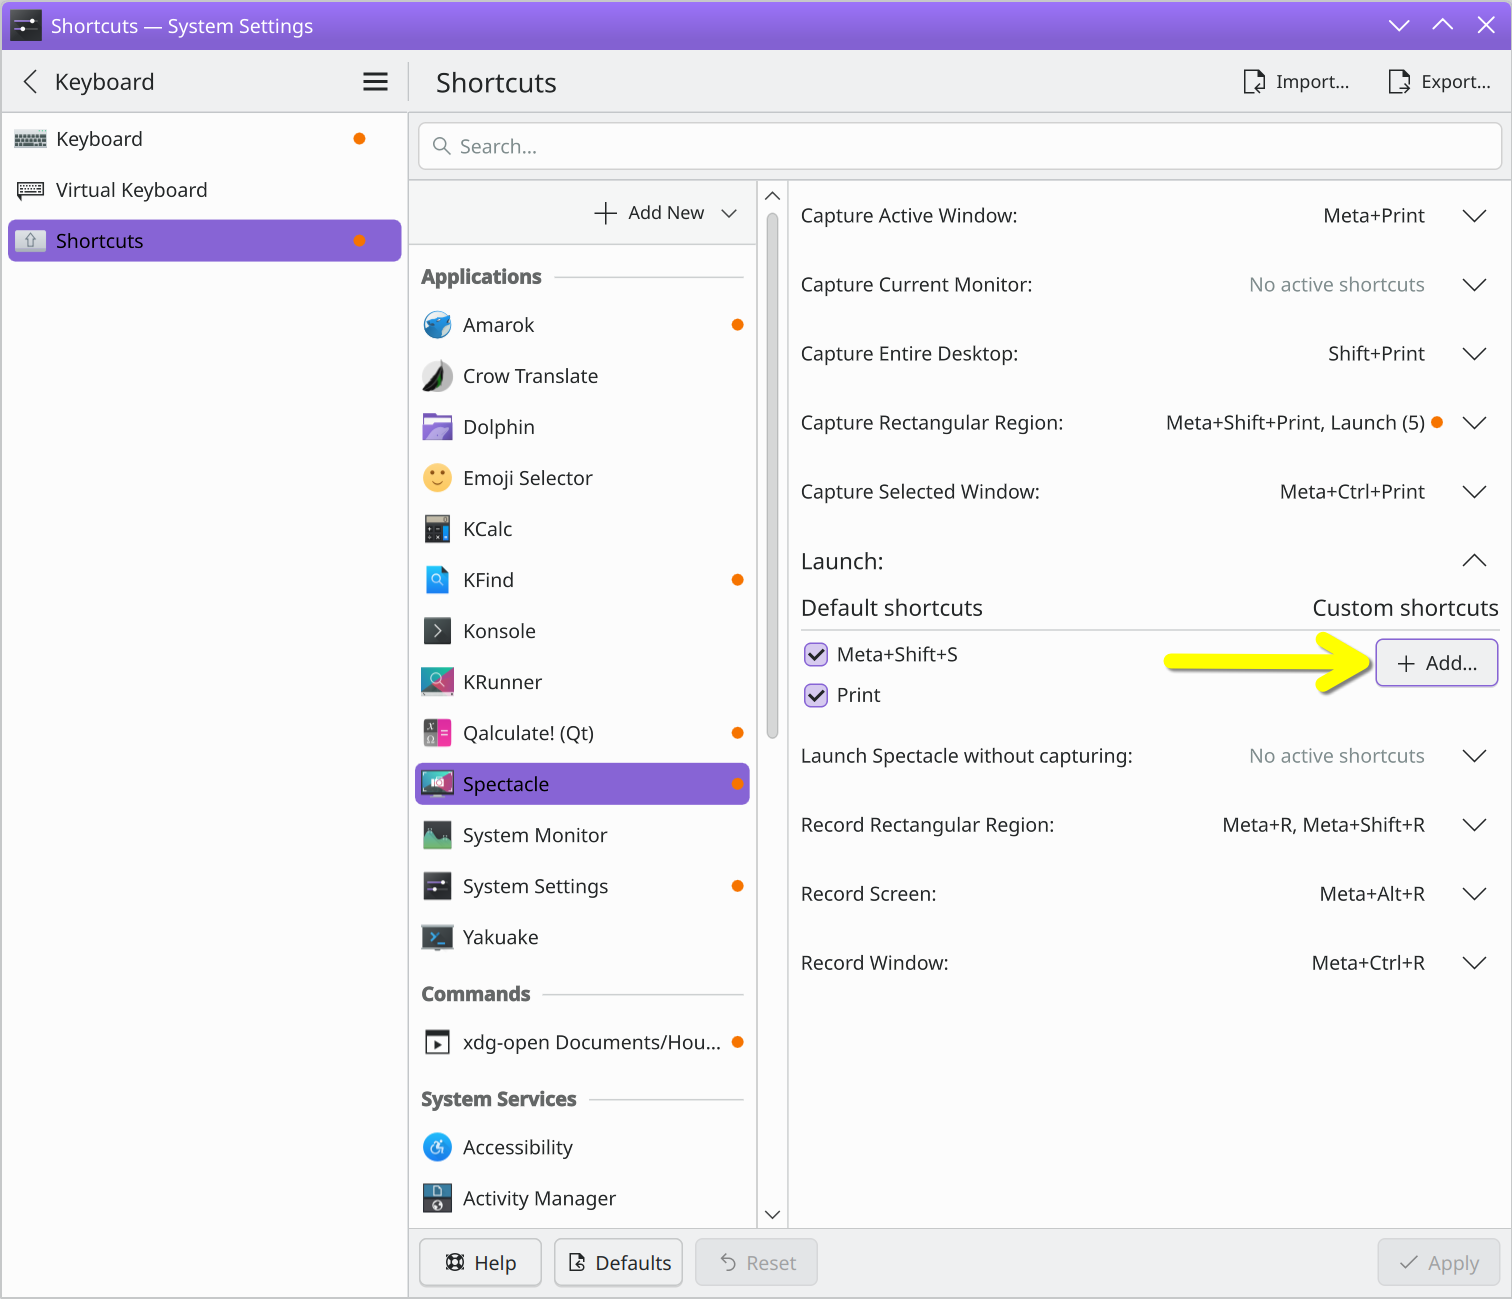
Task: Click the System Settings list icon
Action: click(x=437, y=886)
